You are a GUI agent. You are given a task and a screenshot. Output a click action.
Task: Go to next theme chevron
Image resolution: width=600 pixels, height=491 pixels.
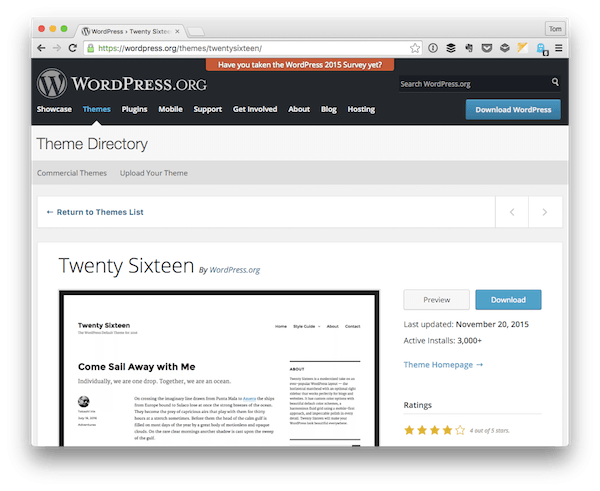(545, 212)
